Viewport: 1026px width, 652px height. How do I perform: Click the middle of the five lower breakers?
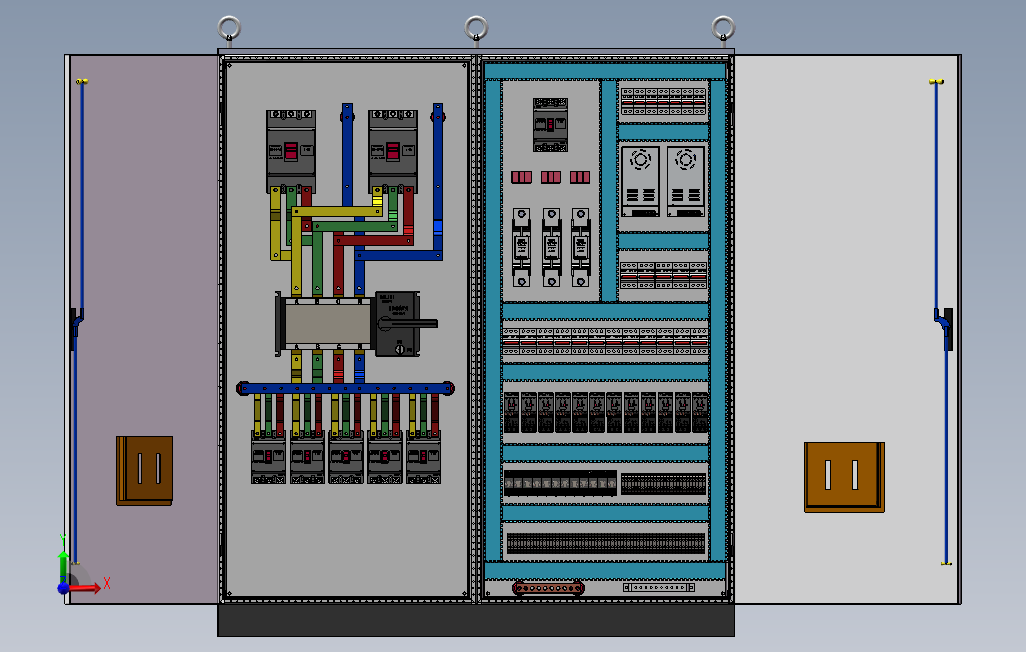[x=345, y=457]
